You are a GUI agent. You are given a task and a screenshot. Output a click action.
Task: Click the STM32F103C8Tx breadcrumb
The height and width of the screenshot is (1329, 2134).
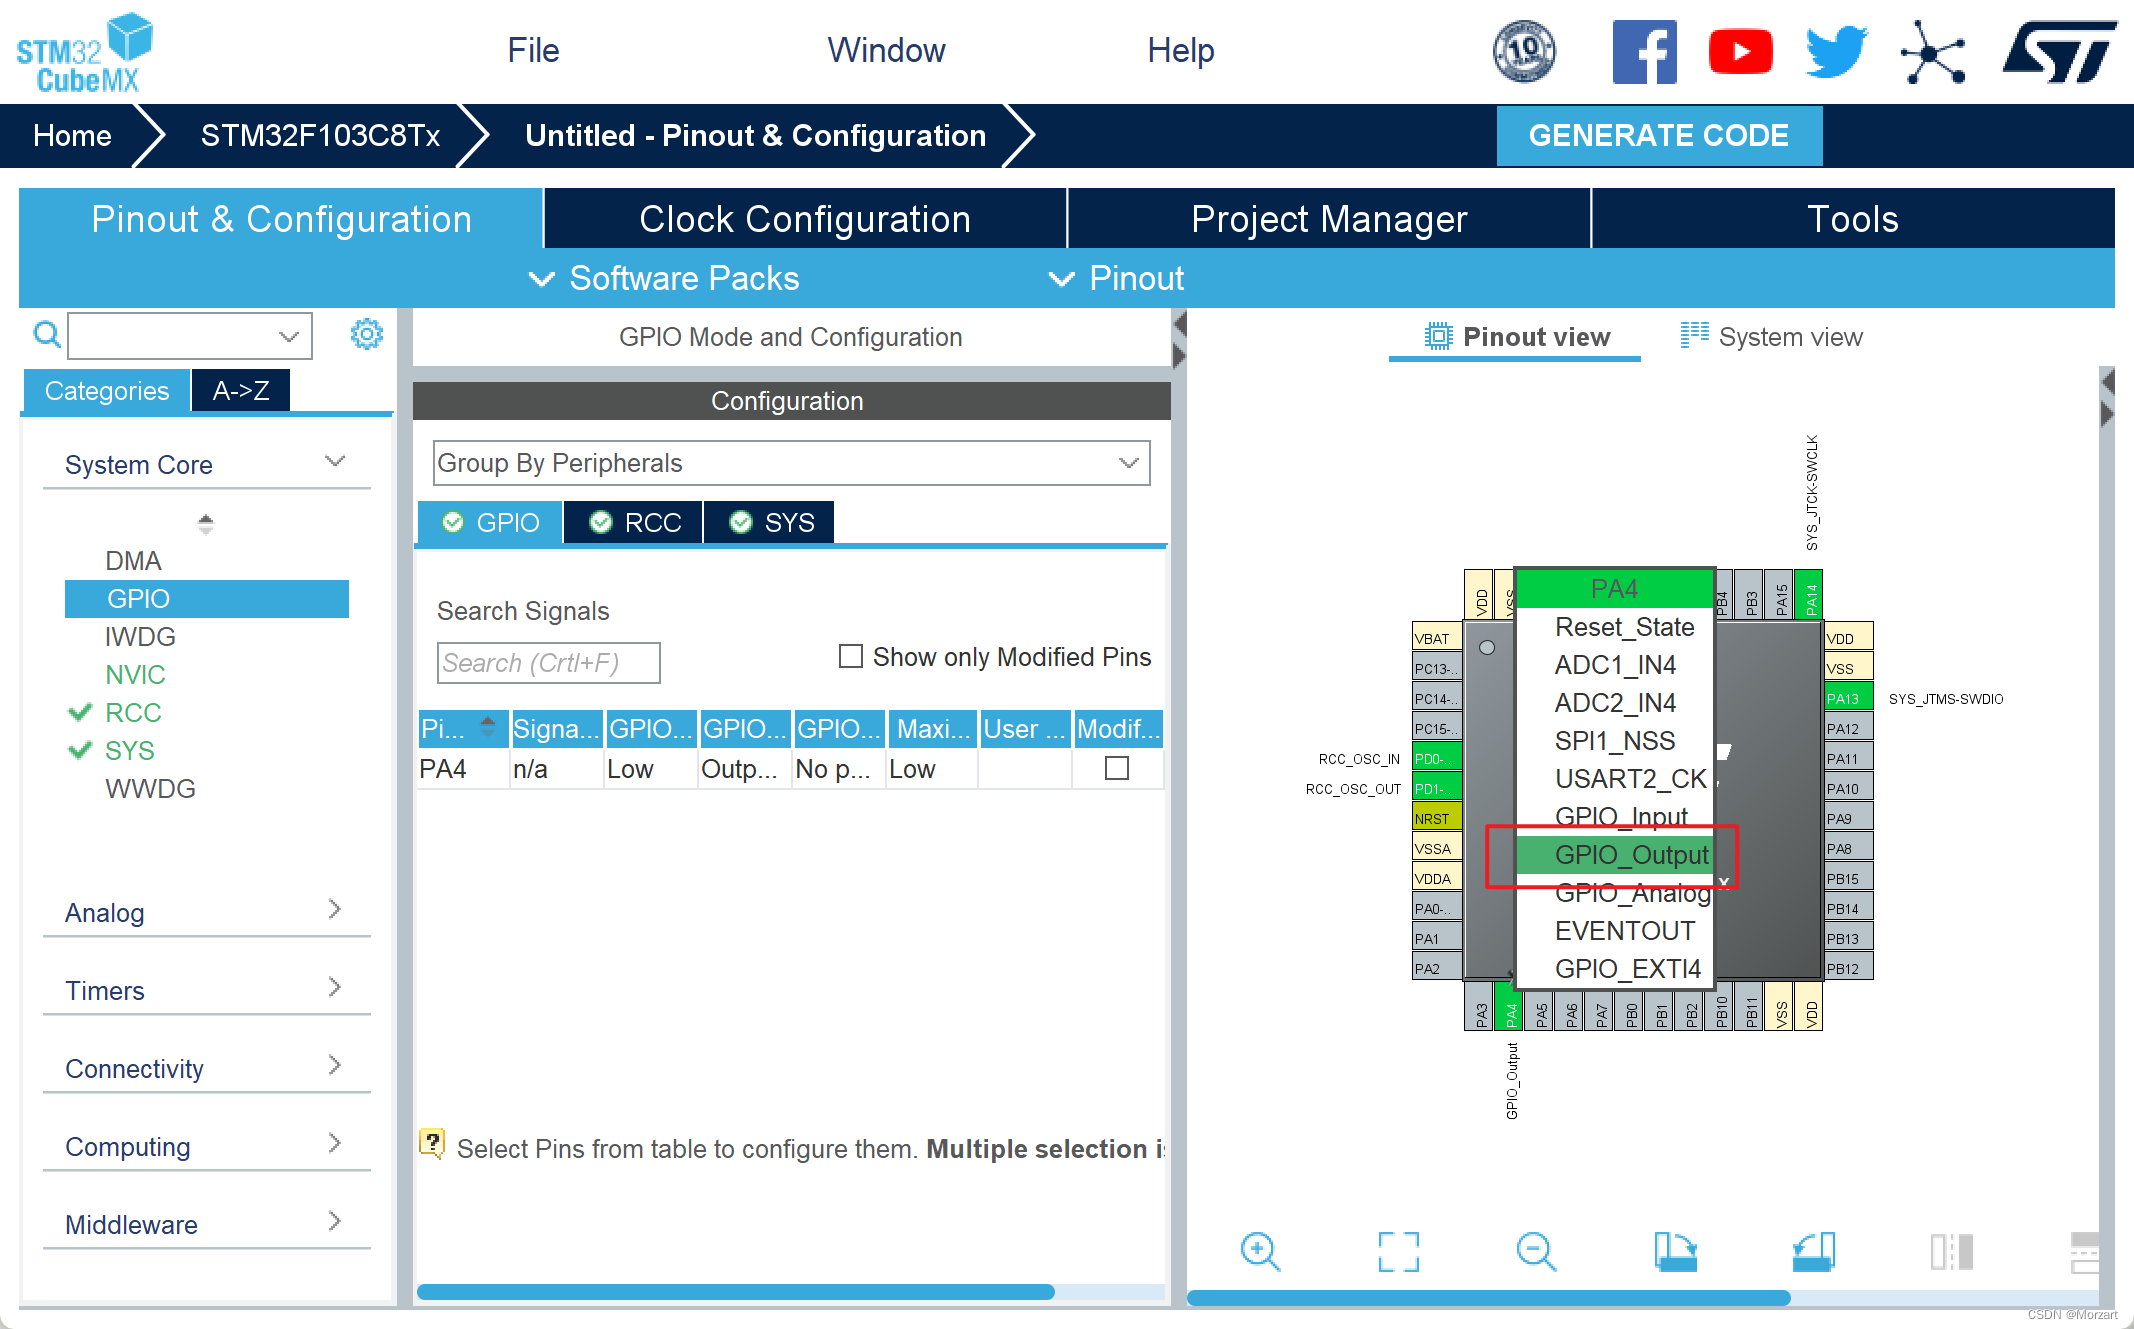320,135
